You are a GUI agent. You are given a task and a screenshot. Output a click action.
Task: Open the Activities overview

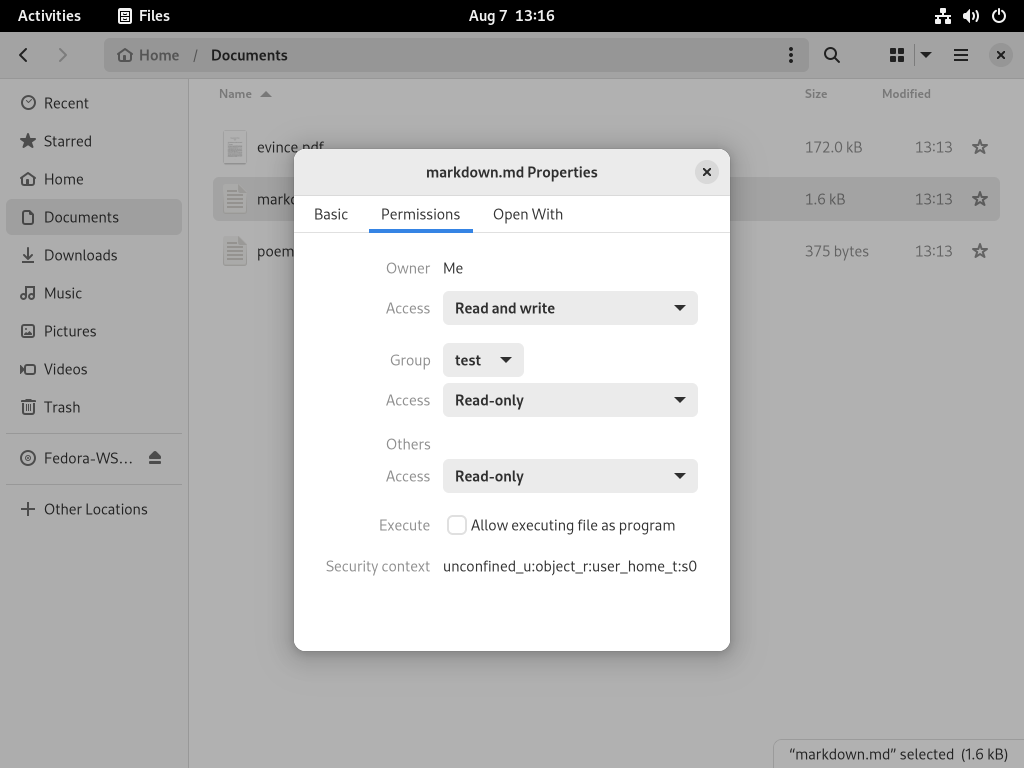(49, 16)
